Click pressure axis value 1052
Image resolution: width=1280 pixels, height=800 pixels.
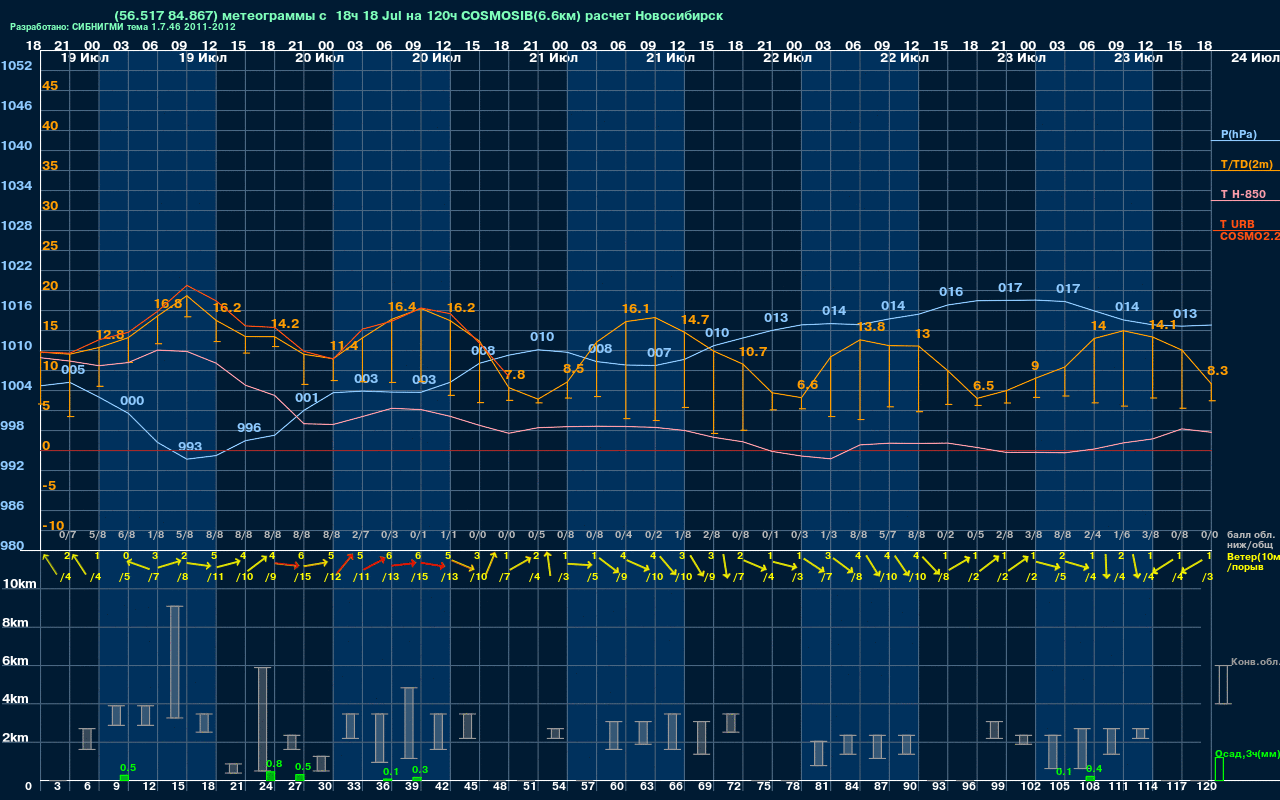(16, 66)
